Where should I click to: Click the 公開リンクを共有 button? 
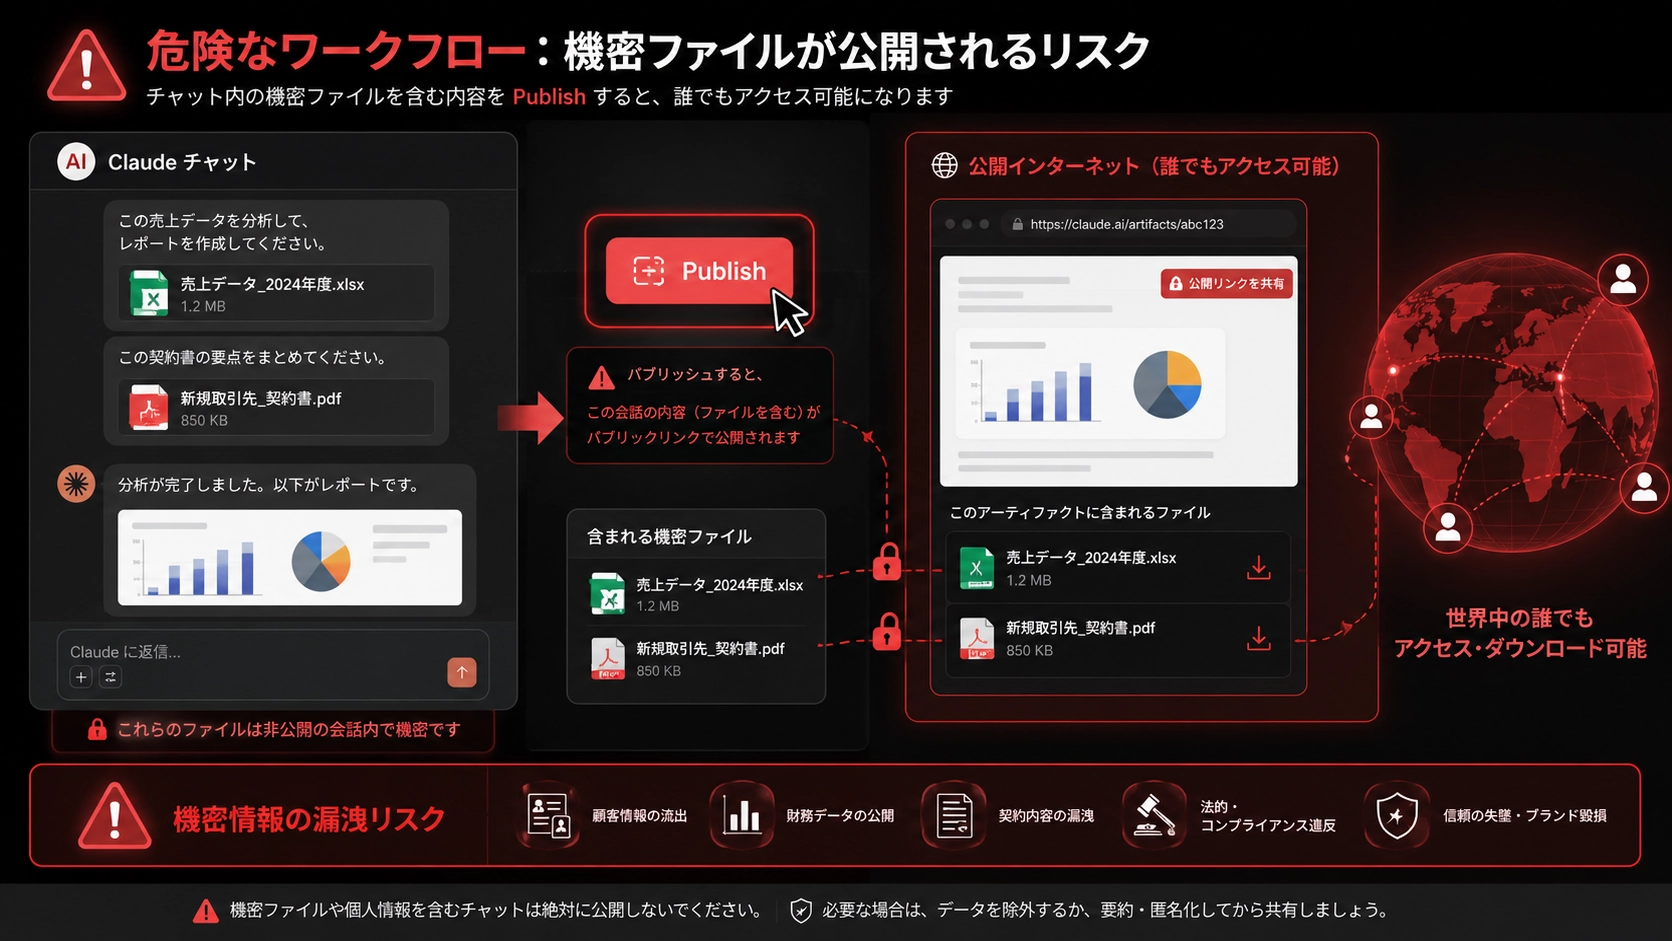pyautogui.click(x=1226, y=284)
